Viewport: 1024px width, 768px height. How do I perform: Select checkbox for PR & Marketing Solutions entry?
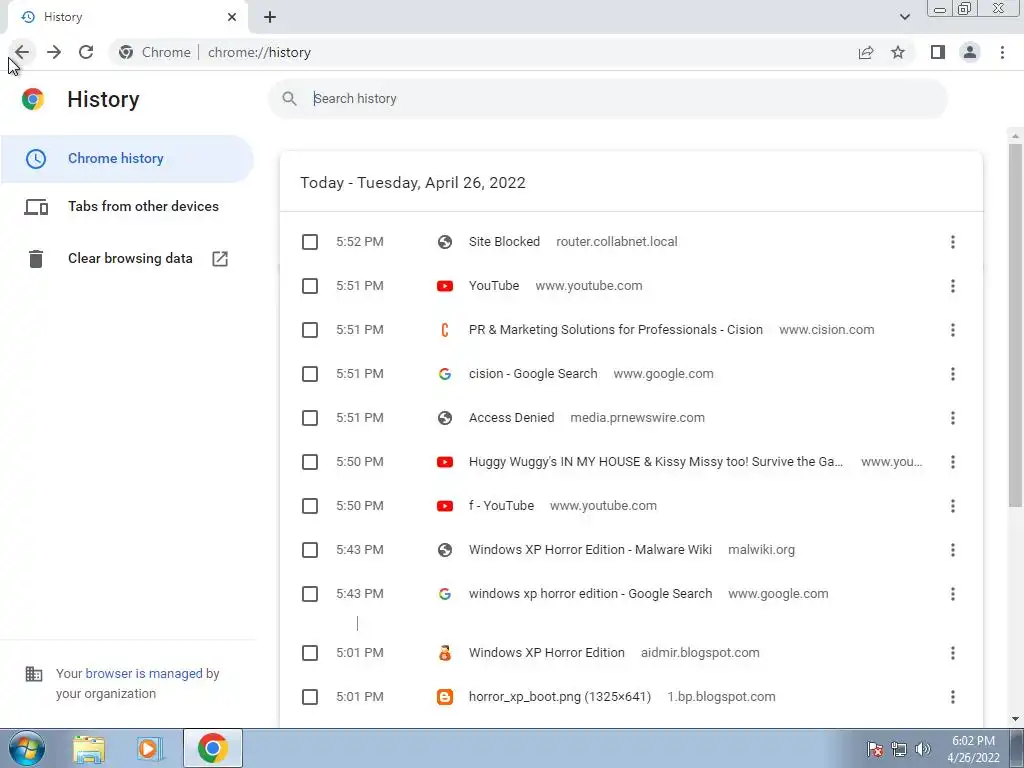[x=310, y=330]
